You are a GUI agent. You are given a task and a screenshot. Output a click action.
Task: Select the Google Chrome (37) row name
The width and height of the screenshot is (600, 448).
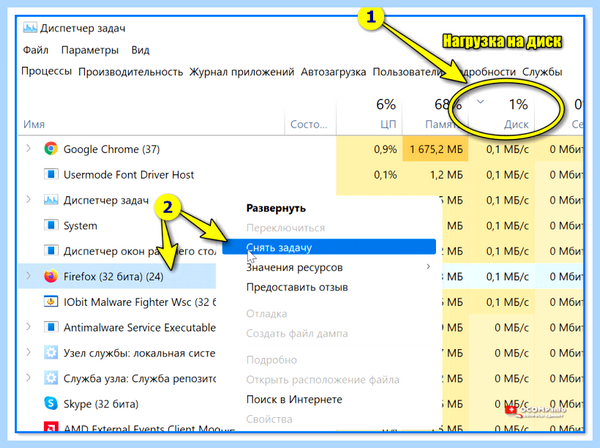(111, 149)
